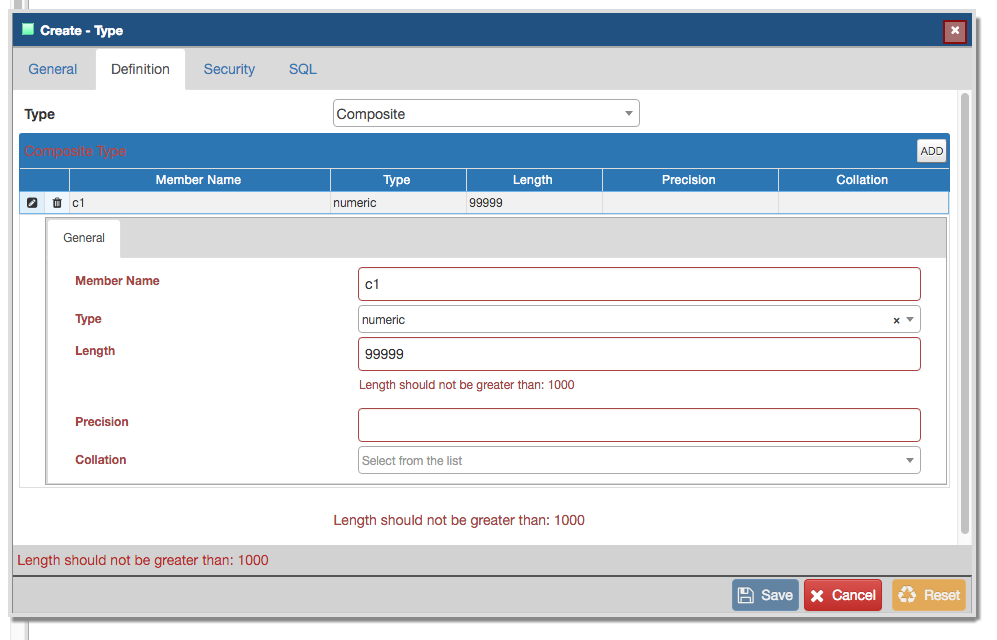
Task: Open the Collation select list
Action: pyautogui.click(x=638, y=460)
